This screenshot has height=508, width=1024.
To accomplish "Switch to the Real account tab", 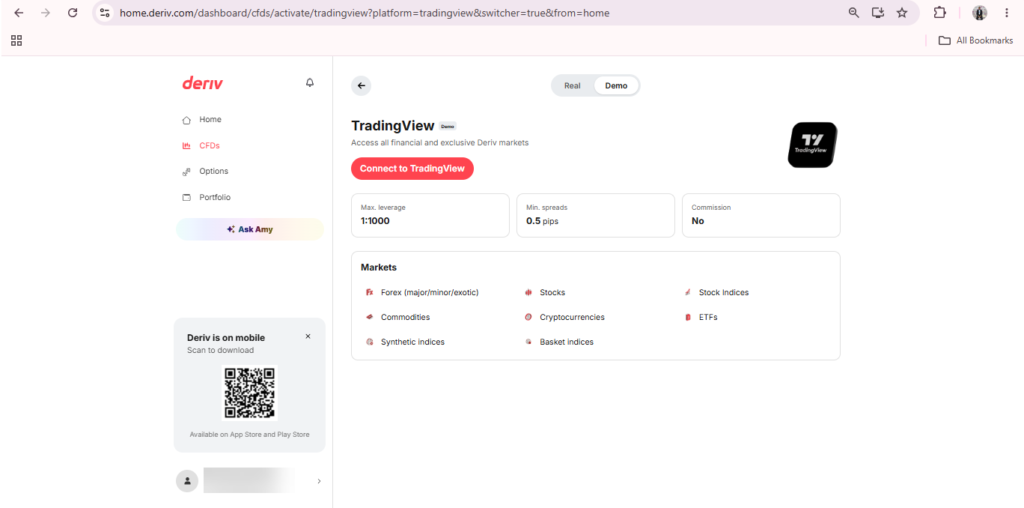I will click(x=572, y=86).
